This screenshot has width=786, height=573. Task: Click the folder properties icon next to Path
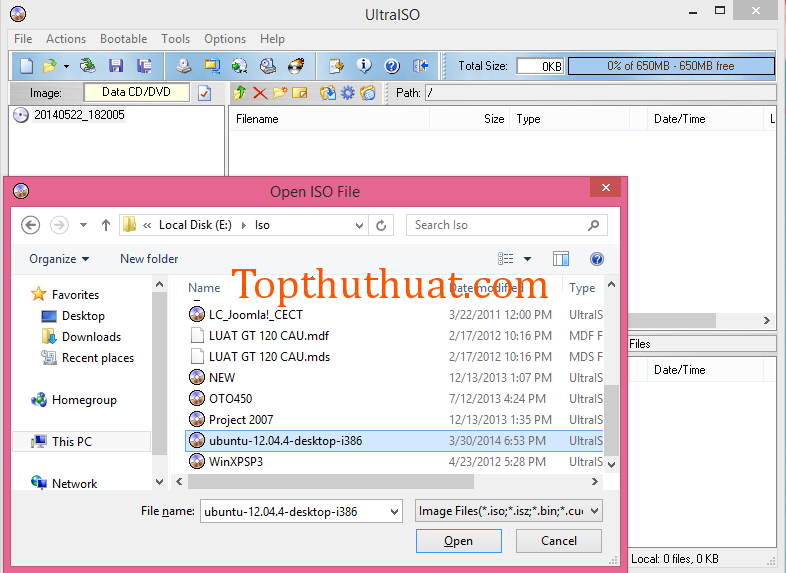[x=368, y=93]
